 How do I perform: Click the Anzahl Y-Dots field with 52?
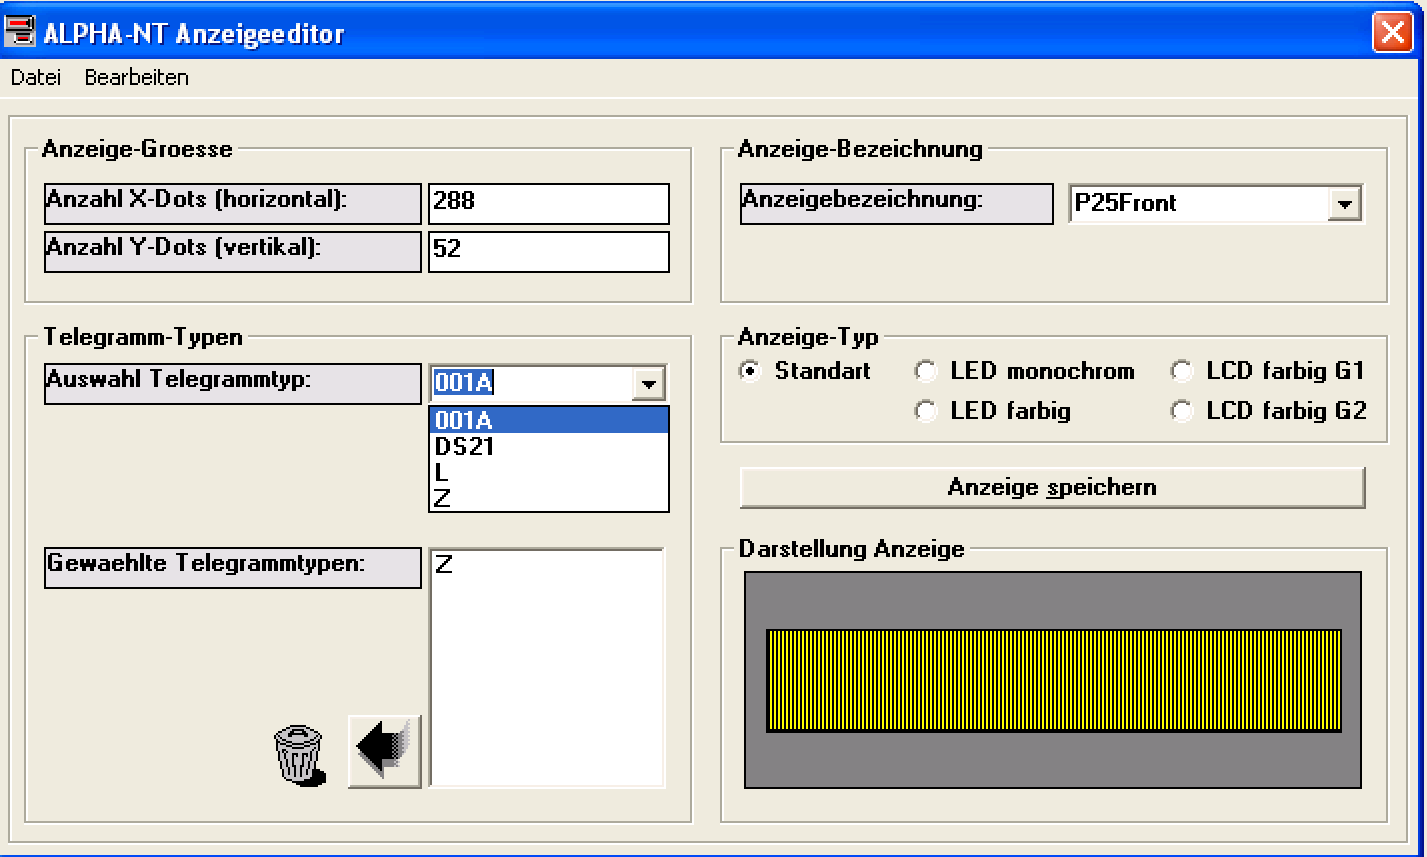[x=549, y=251]
